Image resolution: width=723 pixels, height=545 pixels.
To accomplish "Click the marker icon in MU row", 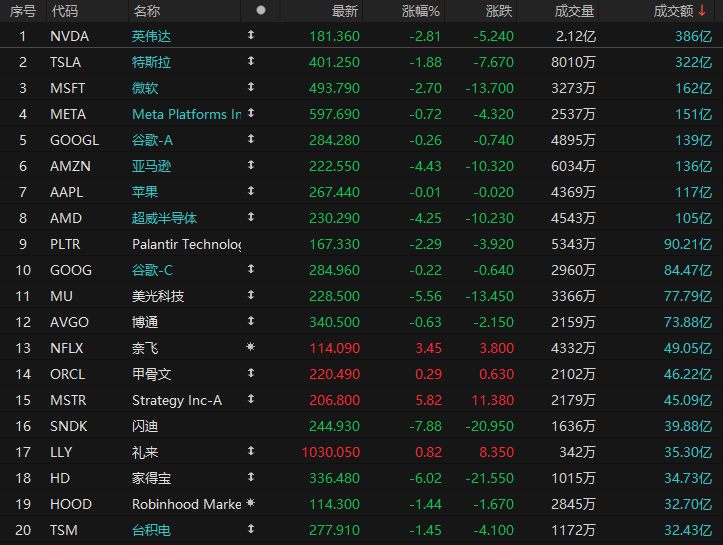I will click(251, 295).
